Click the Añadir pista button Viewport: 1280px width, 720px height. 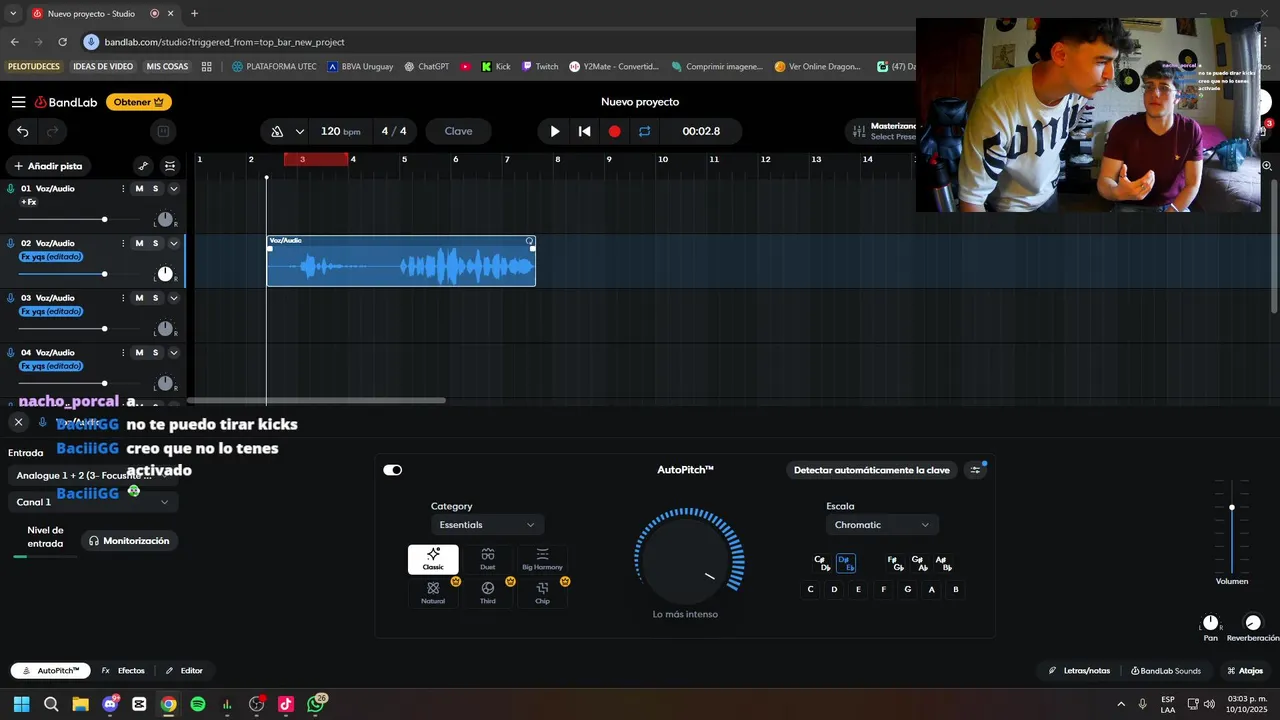[48, 166]
